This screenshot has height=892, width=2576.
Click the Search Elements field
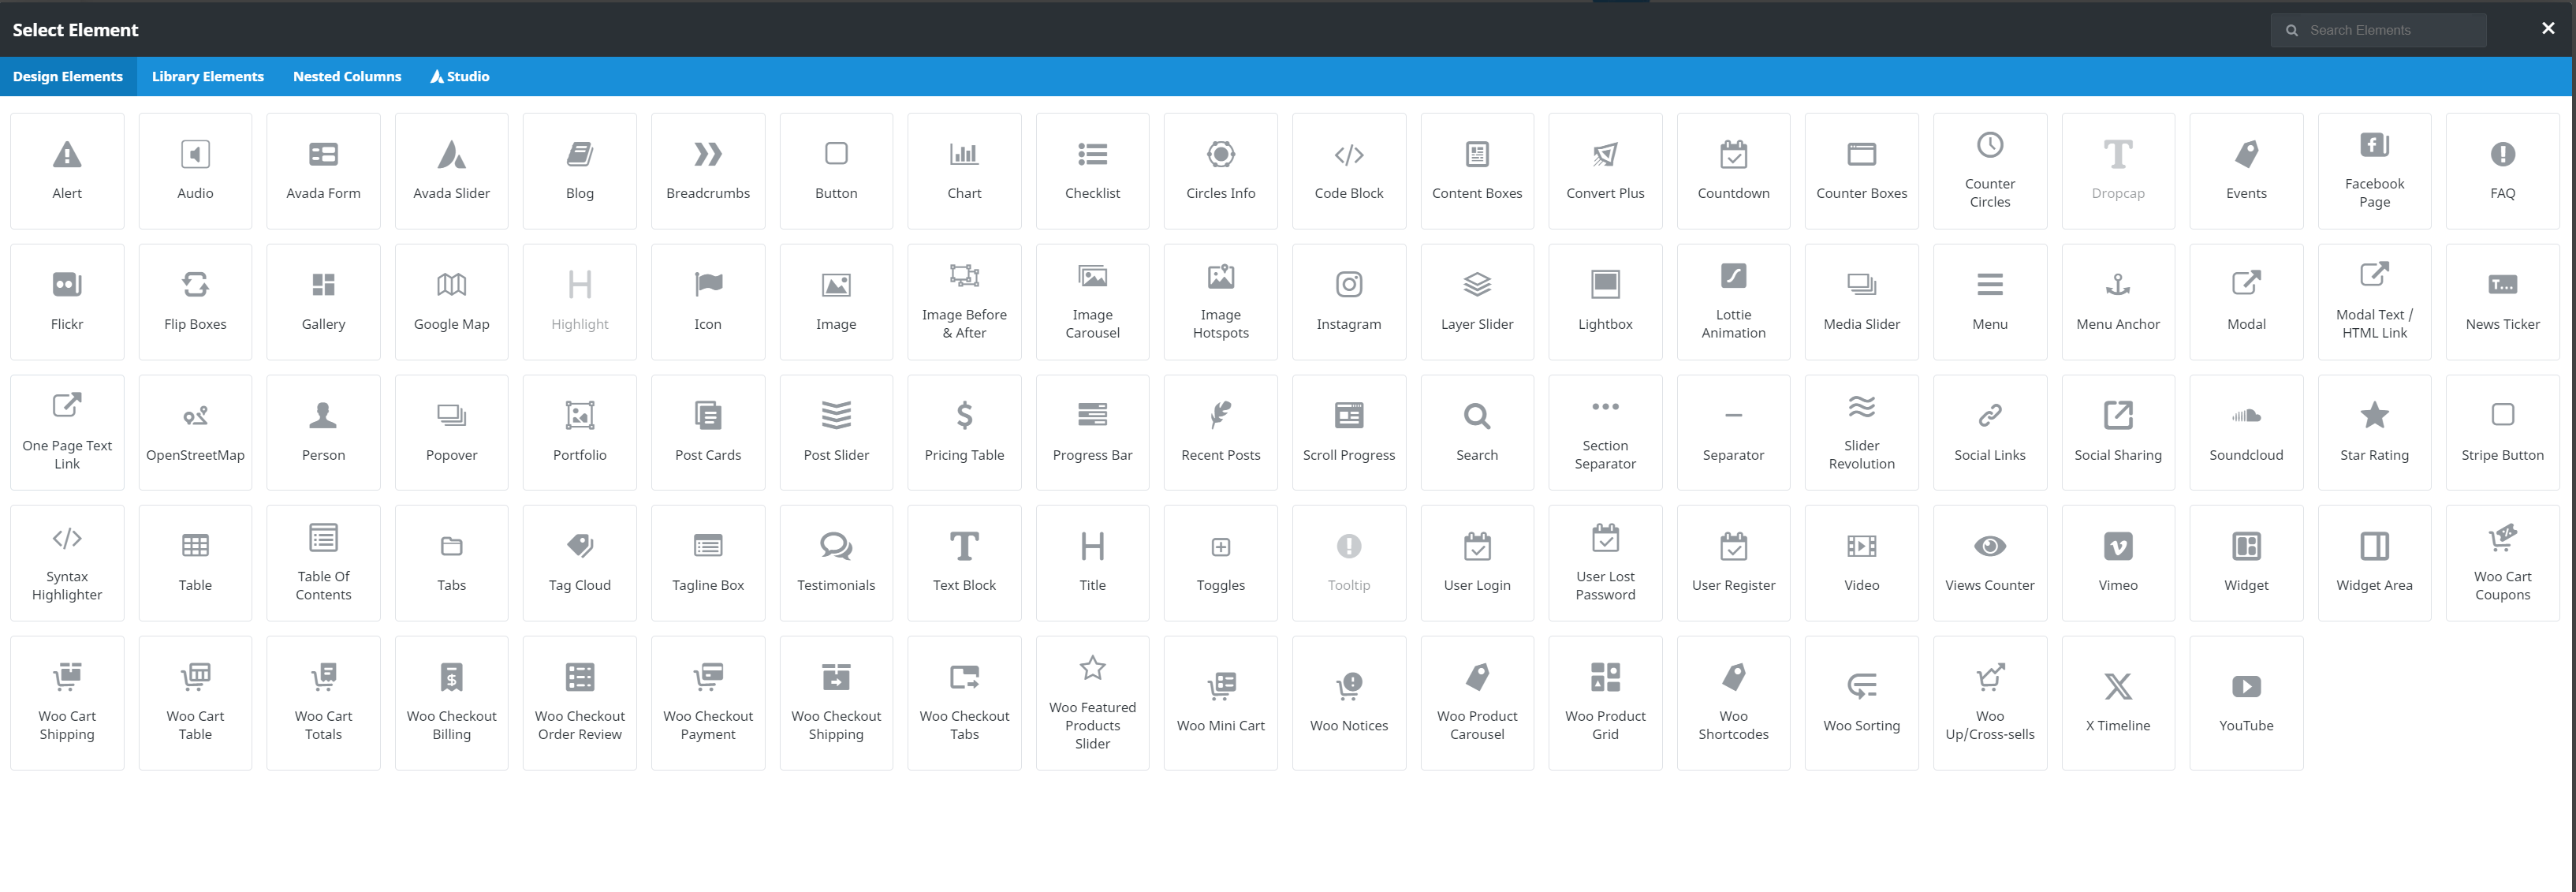2390,30
